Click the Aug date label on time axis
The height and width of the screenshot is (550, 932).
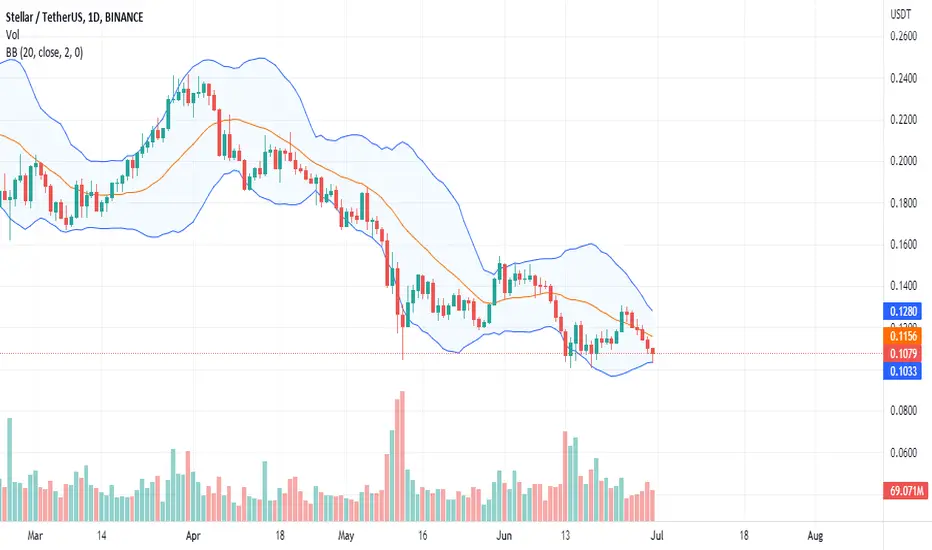click(x=816, y=536)
